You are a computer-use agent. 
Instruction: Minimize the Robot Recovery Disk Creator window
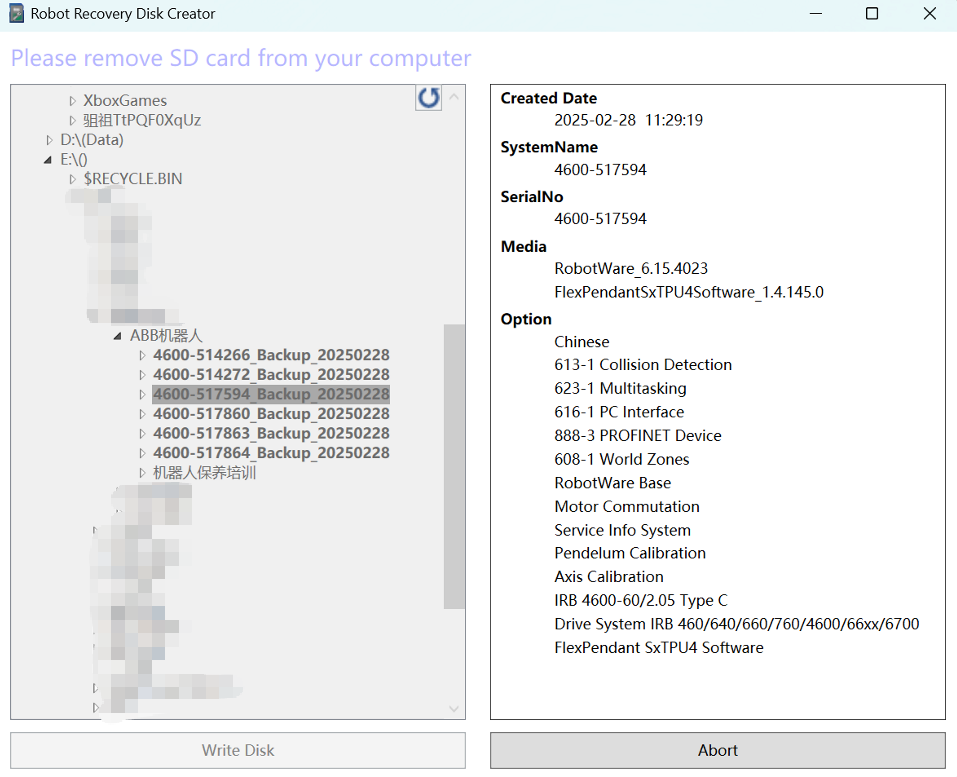[x=816, y=13]
